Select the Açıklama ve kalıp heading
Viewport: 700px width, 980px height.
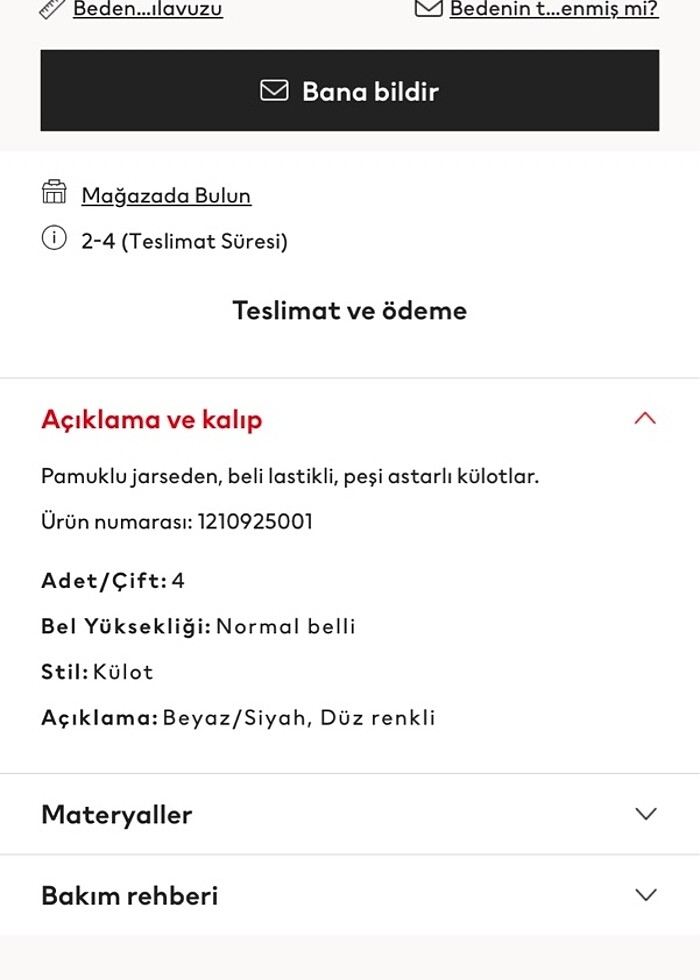click(151, 420)
